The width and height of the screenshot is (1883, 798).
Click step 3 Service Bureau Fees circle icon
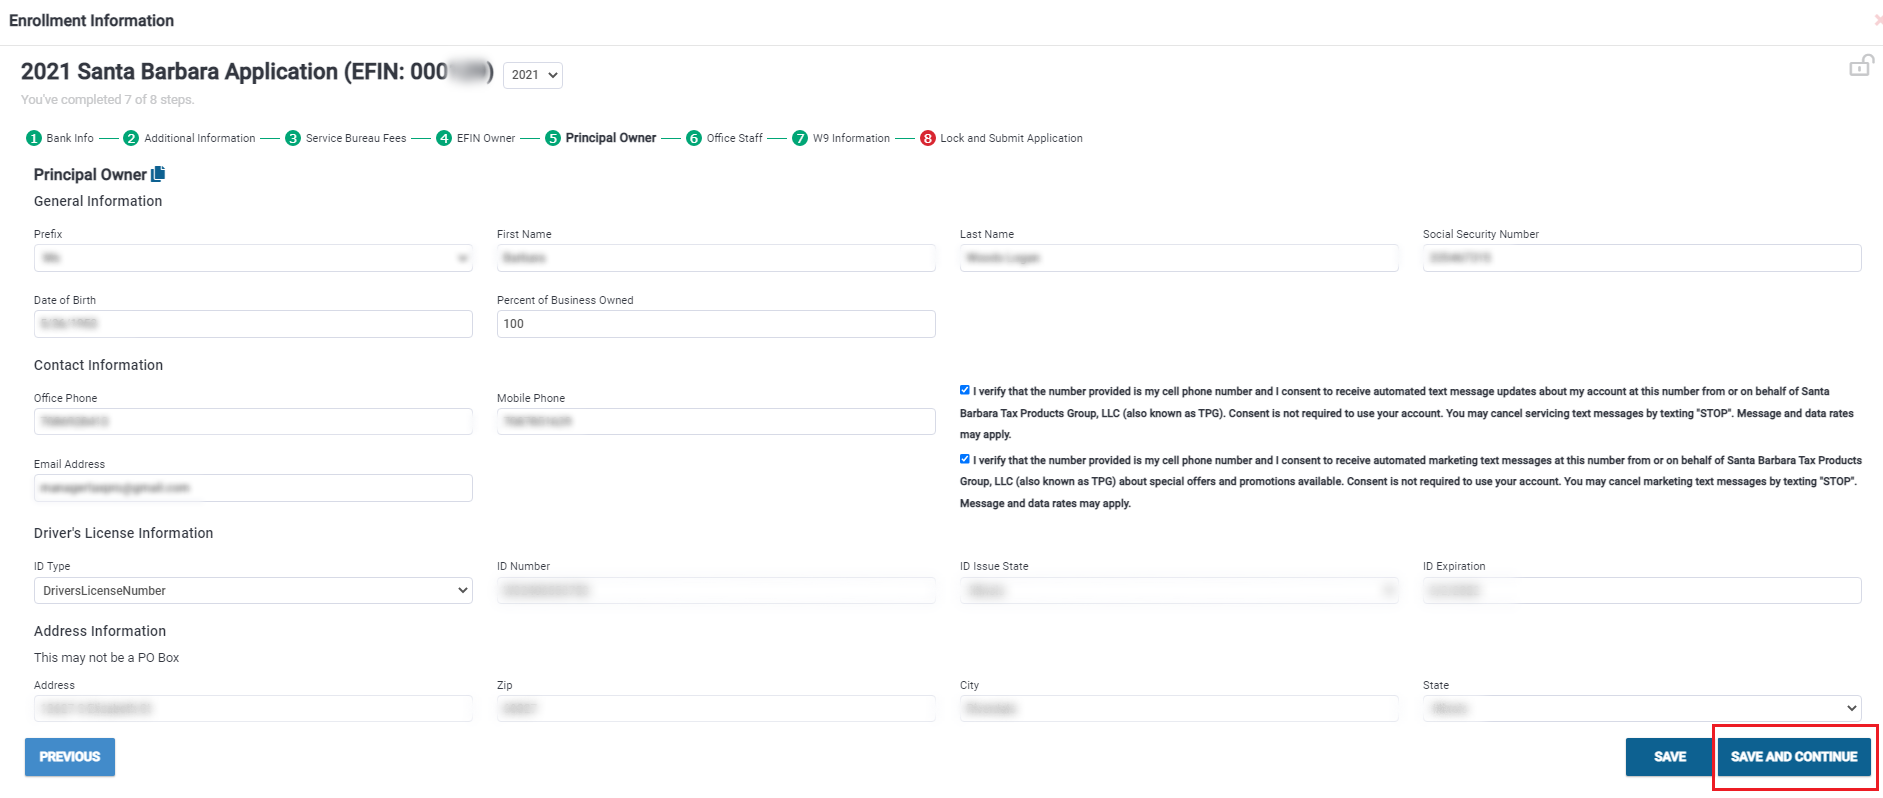(x=293, y=138)
